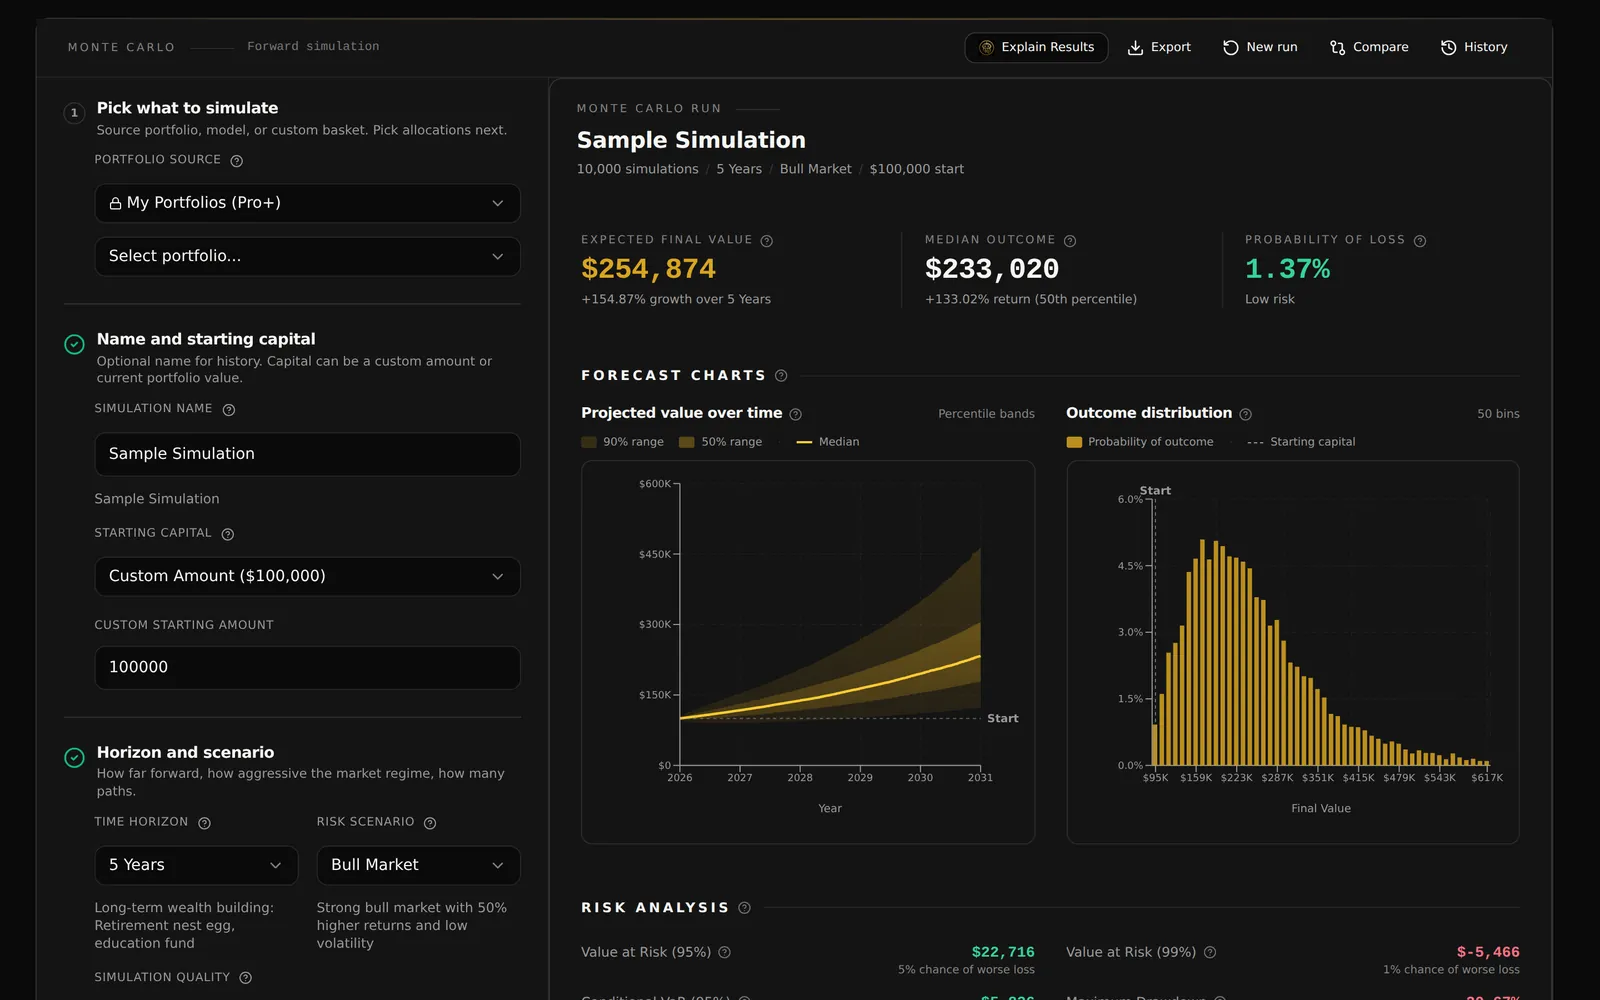Click the 1.37% probability of loss value
The image size is (1600, 1000).
[x=1287, y=269]
